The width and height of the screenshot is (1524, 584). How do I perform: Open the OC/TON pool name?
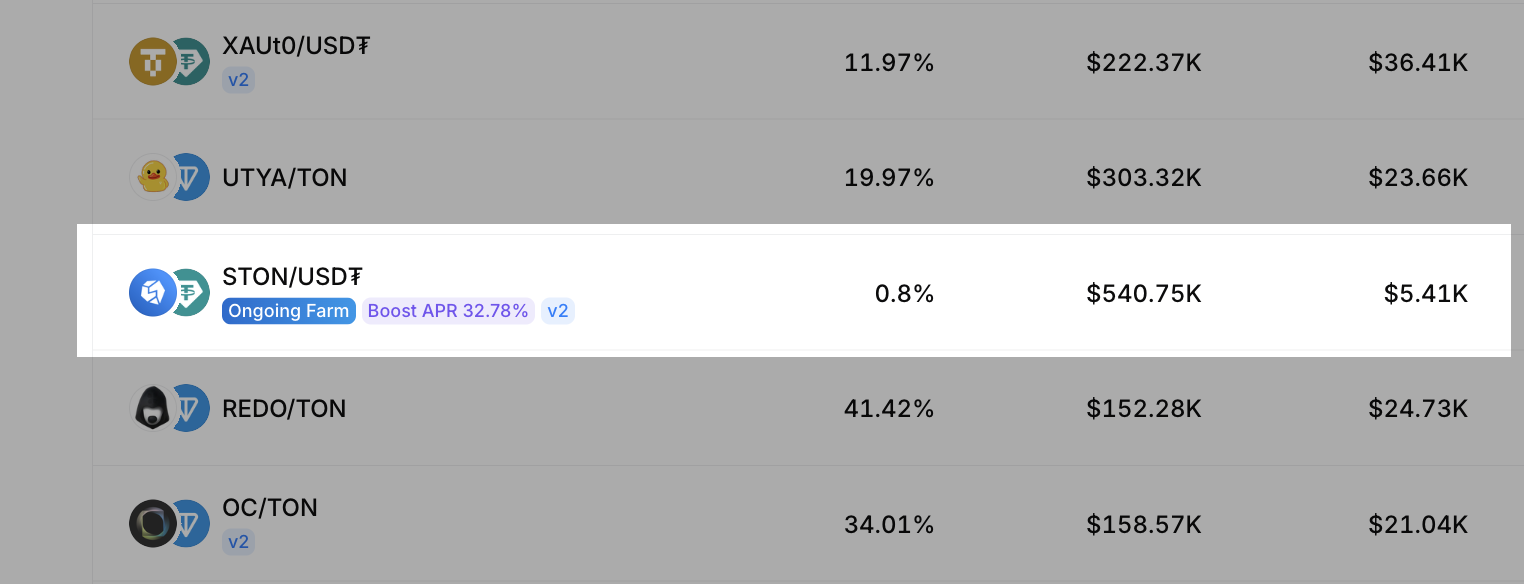tap(270, 508)
